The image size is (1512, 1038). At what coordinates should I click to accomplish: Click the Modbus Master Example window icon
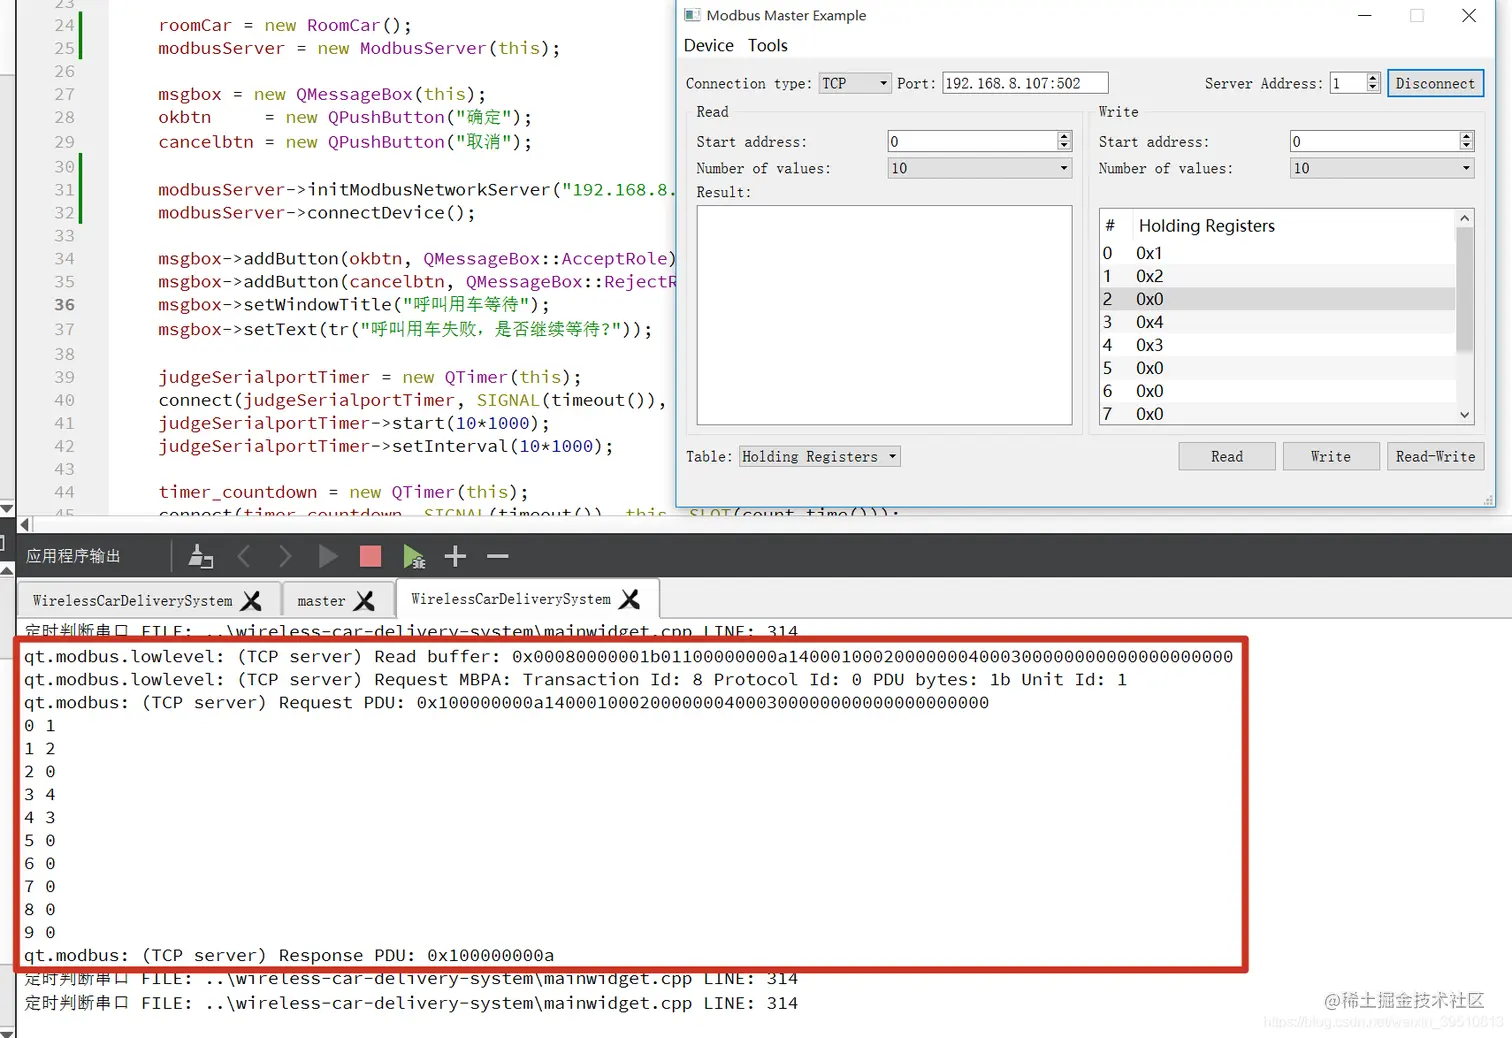692,15
